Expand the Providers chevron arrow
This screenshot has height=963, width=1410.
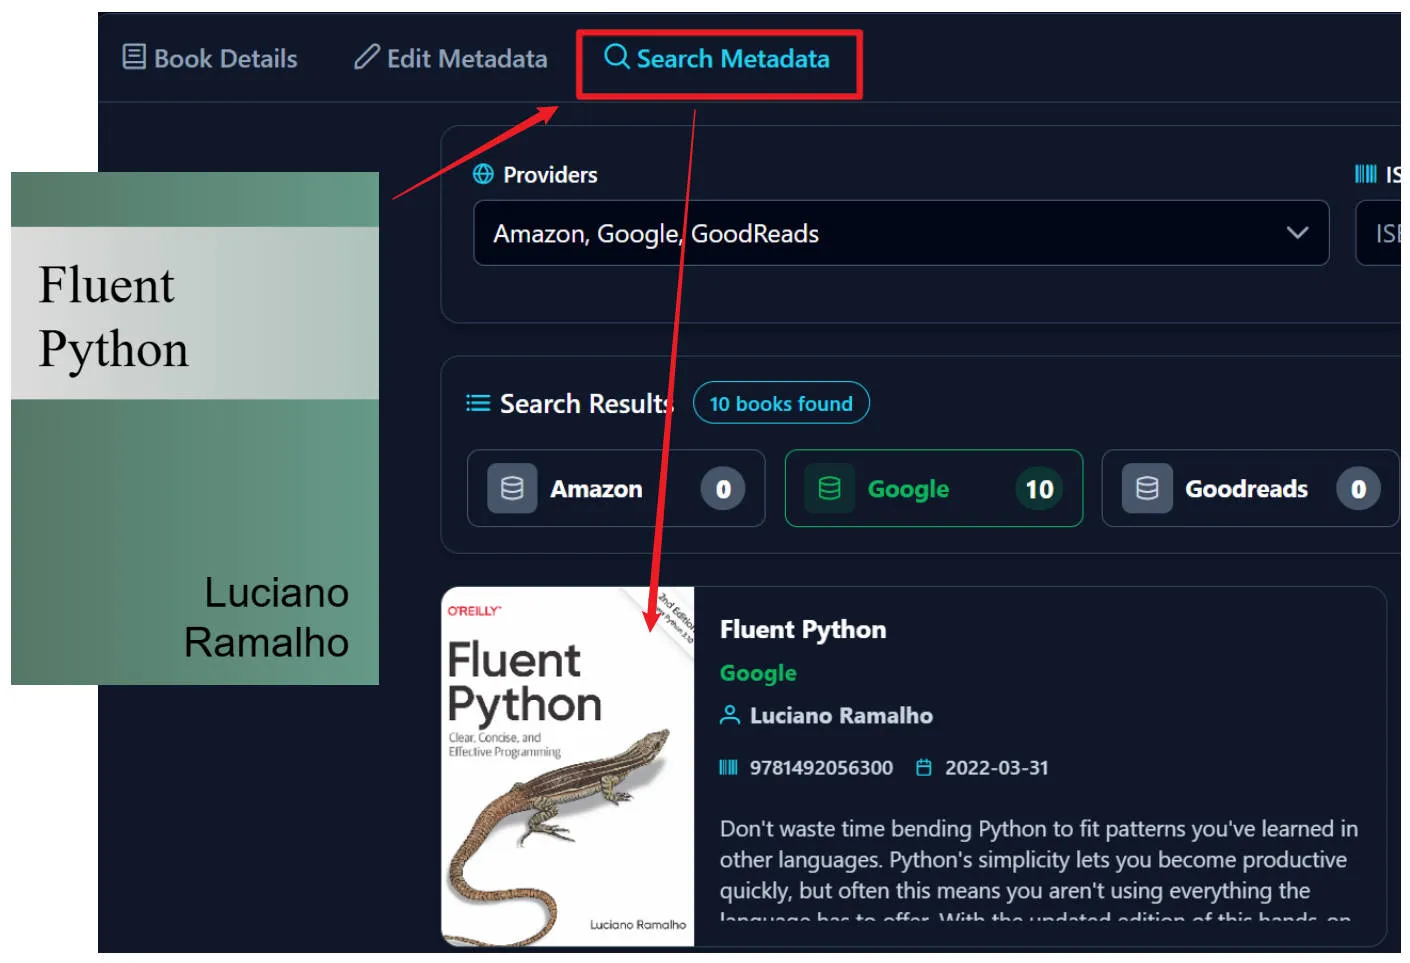pos(1297,233)
